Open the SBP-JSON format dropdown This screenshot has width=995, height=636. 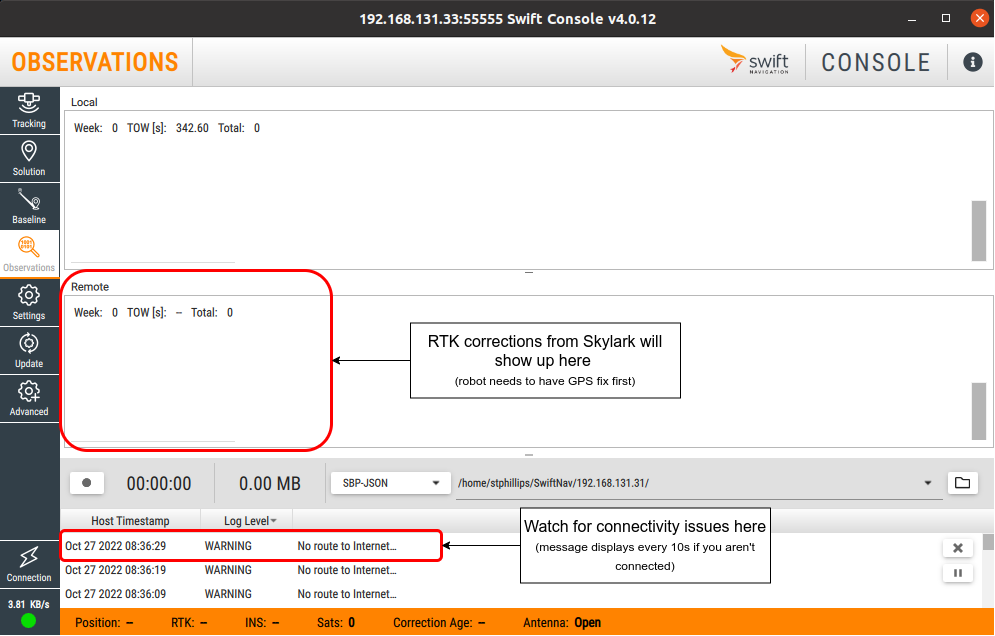pos(390,483)
